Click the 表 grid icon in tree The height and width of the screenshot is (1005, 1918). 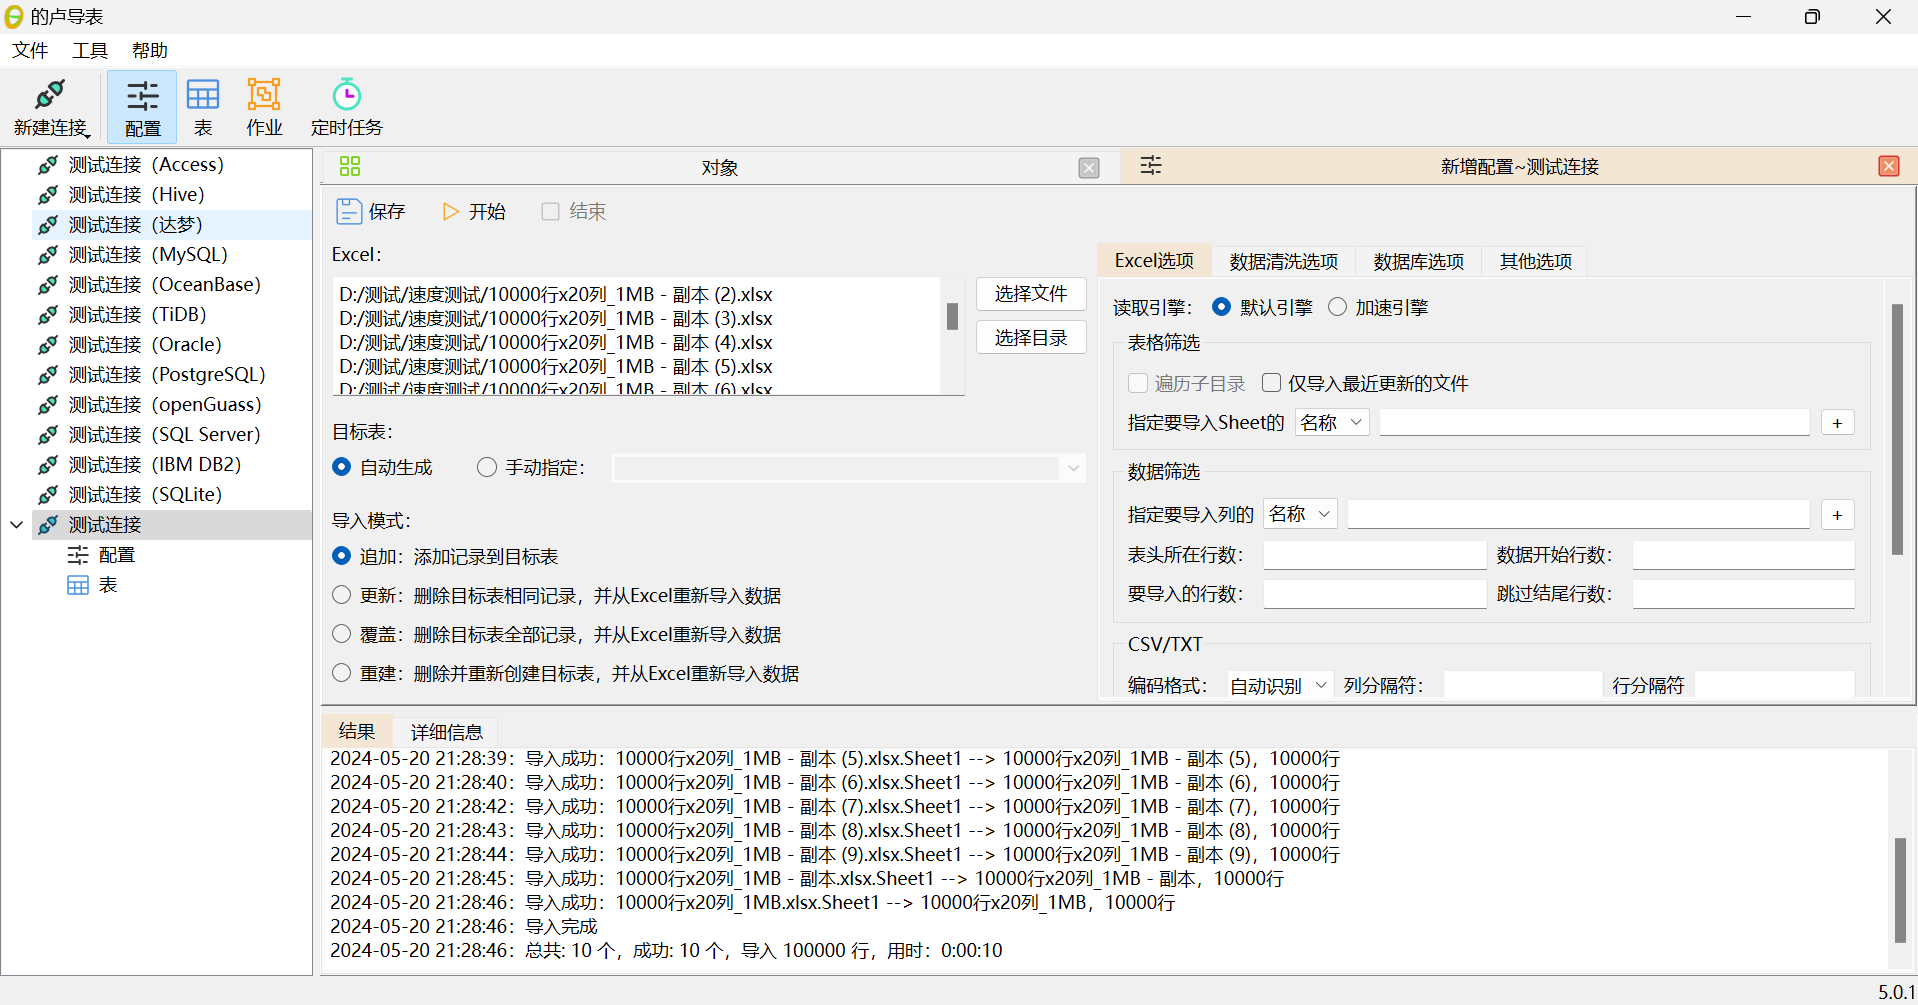tap(78, 585)
